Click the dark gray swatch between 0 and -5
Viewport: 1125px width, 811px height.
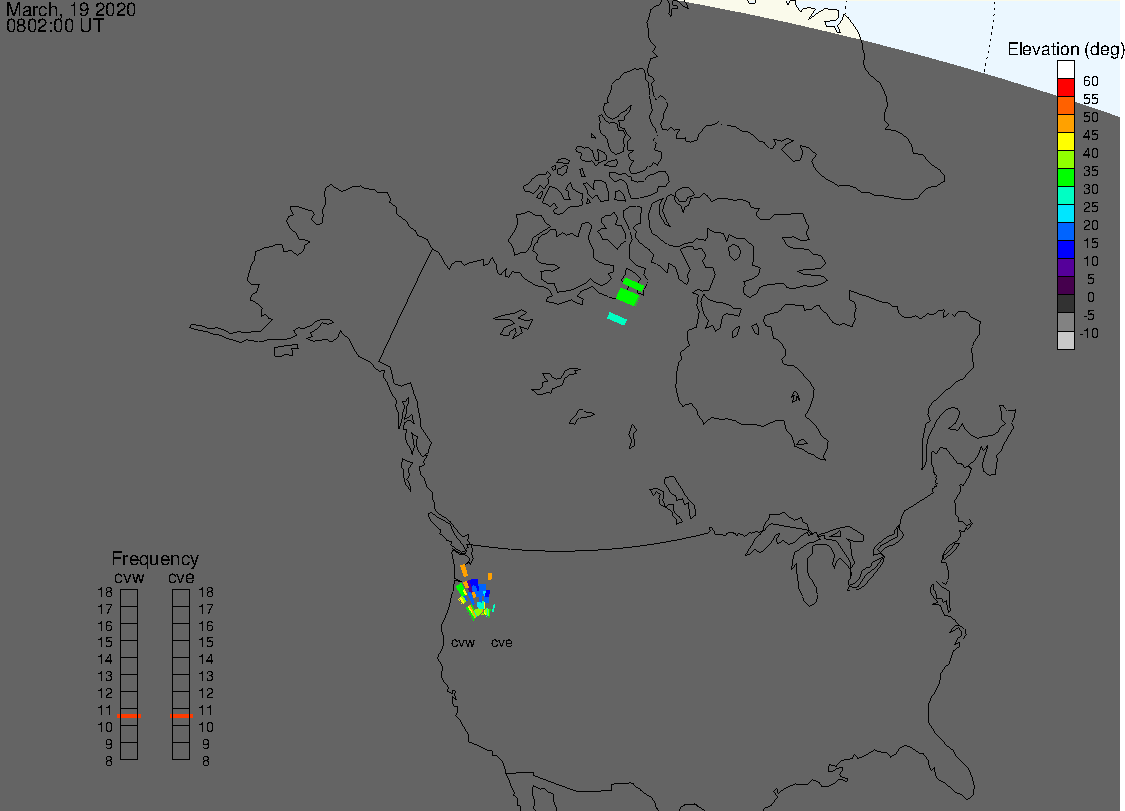tap(1065, 304)
